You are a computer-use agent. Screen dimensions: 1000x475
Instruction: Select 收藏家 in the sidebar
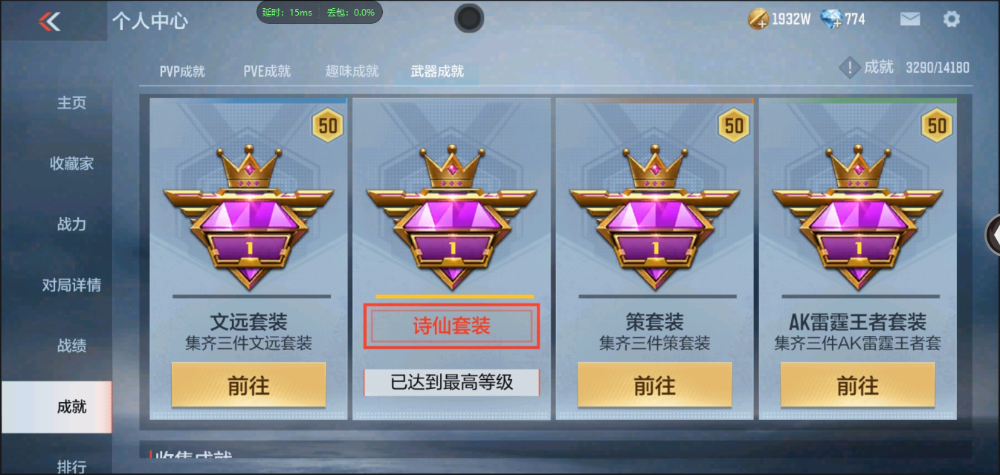click(x=71, y=164)
